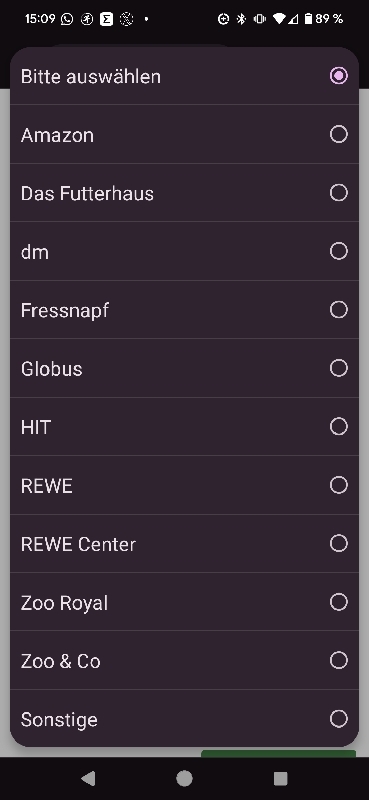Image resolution: width=369 pixels, height=800 pixels.
Task: Select the Amazon radio button
Action: 338,135
